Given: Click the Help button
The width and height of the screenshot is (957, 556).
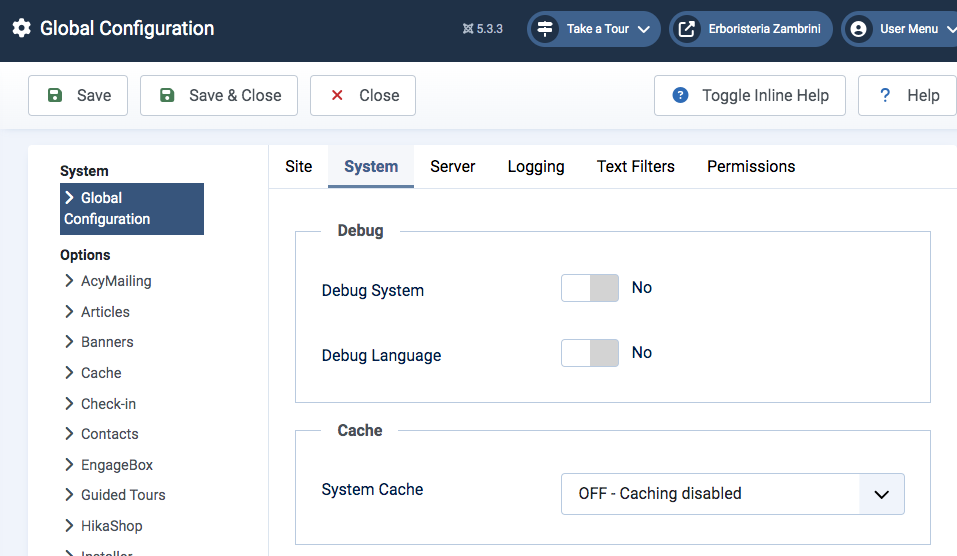Looking at the screenshot, I should click(x=908, y=96).
